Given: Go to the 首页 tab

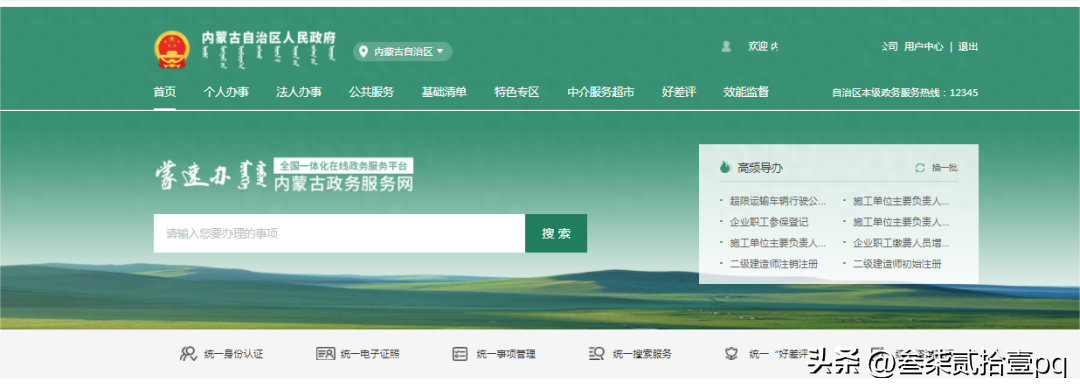Looking at the screenshot, I should 165,92.
